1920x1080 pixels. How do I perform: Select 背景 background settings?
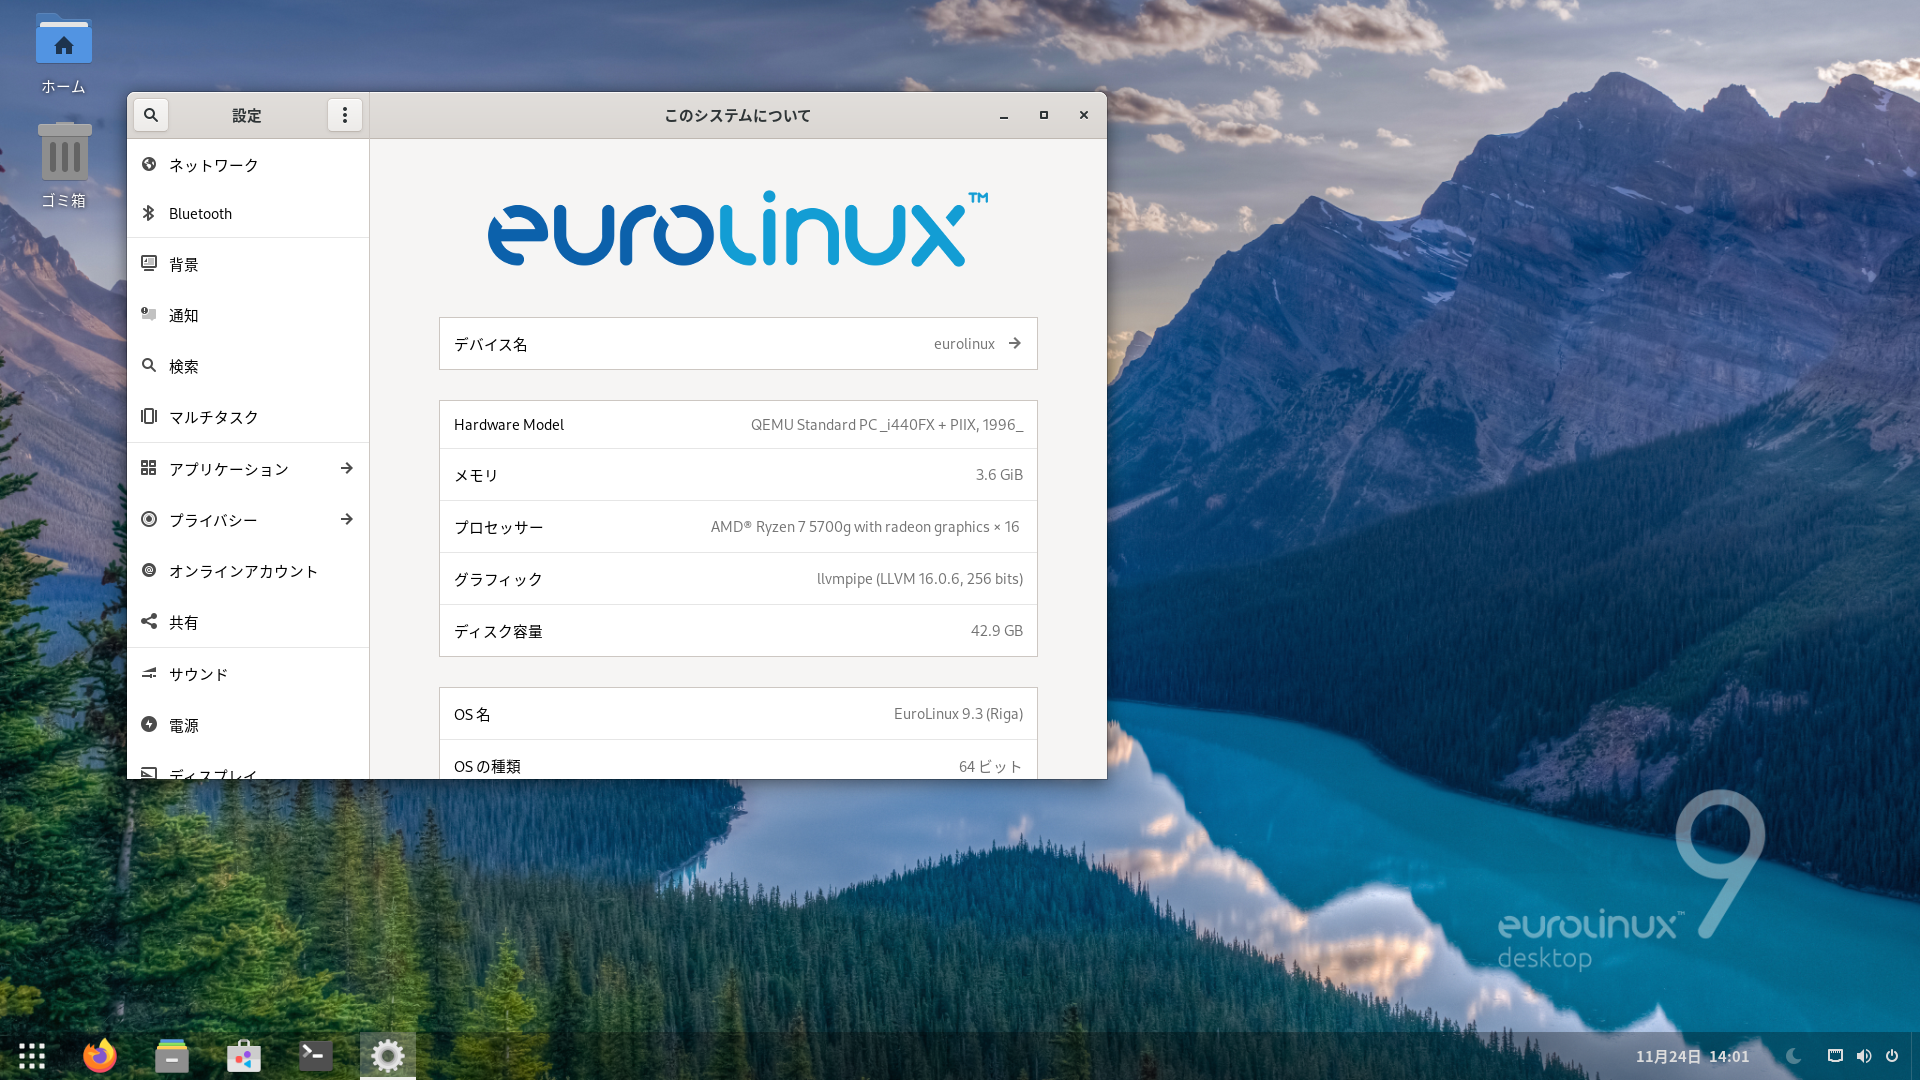183,265
